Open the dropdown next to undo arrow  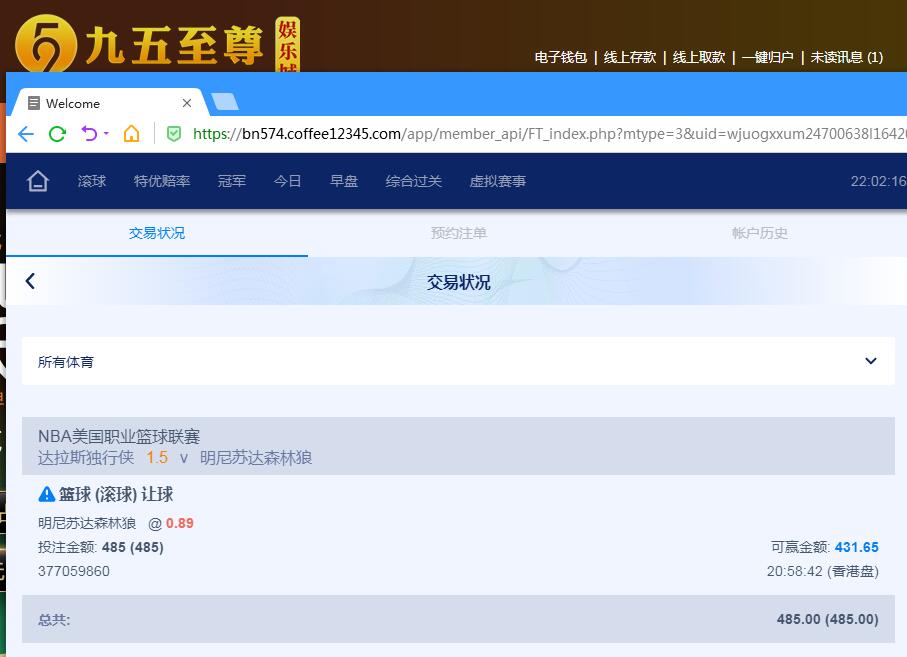click(106, 134)
